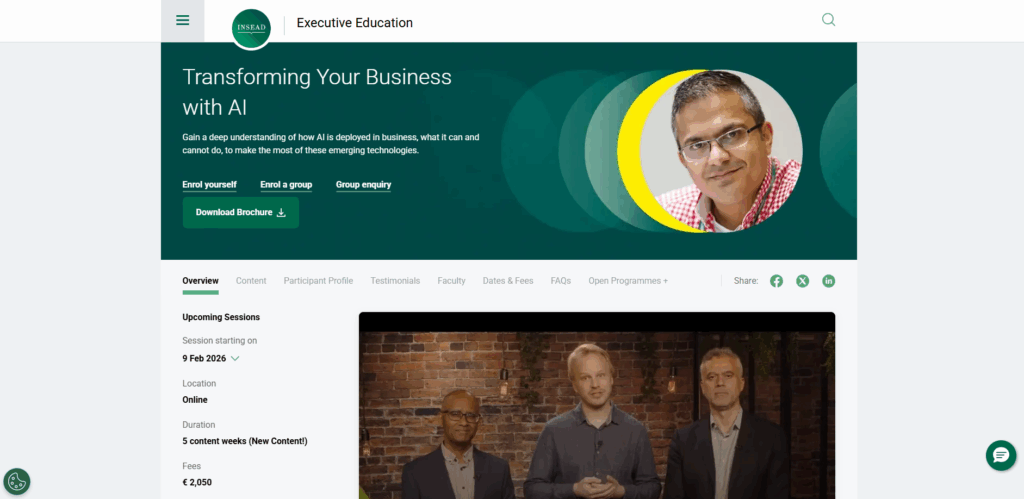The image size is (1024, 499).
Task: Go to the Participant Profile tab
Action: tap(318, 281)
